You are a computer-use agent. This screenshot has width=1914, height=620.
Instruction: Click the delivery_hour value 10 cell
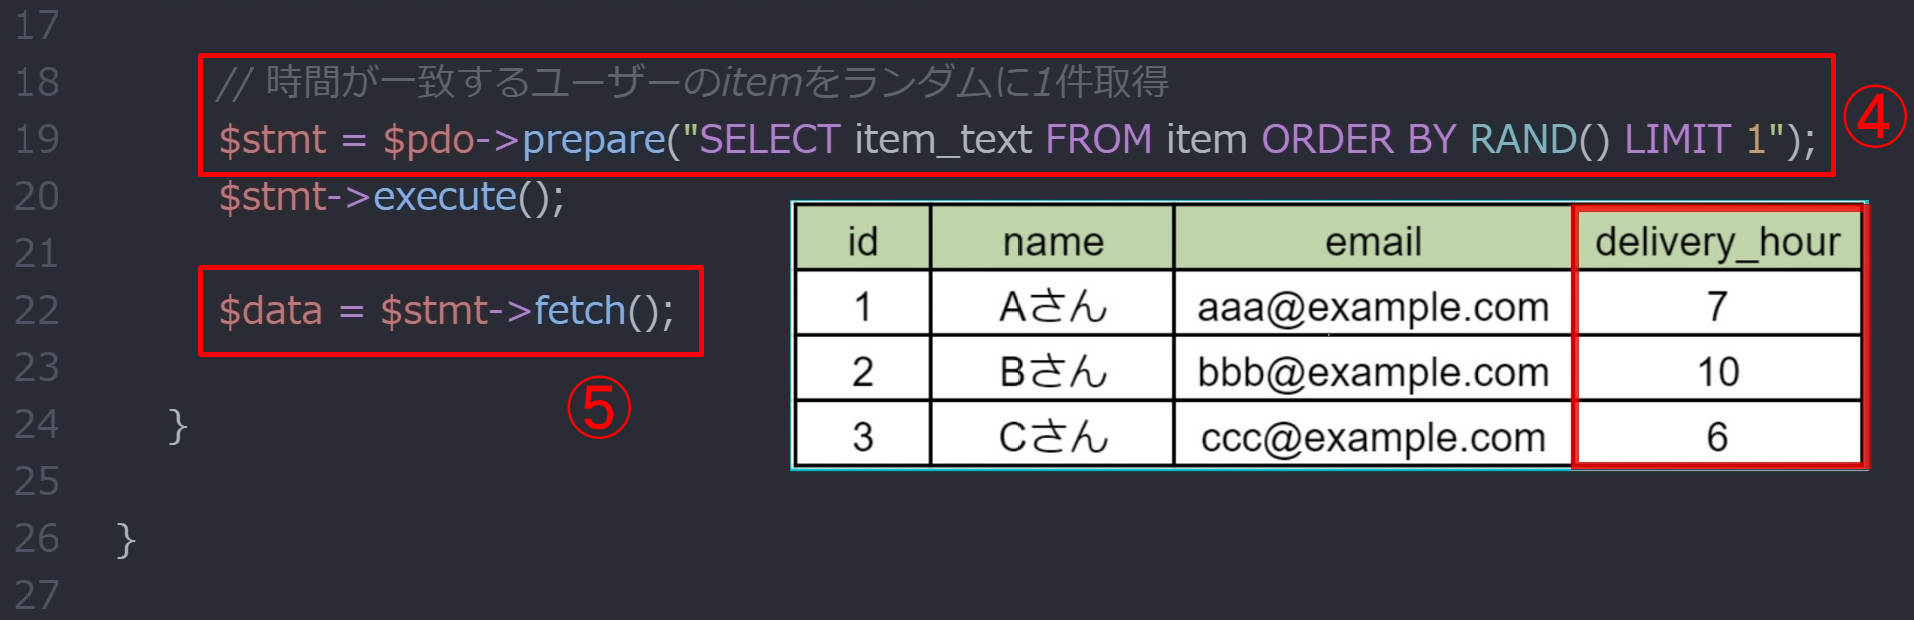point(1718,371)
